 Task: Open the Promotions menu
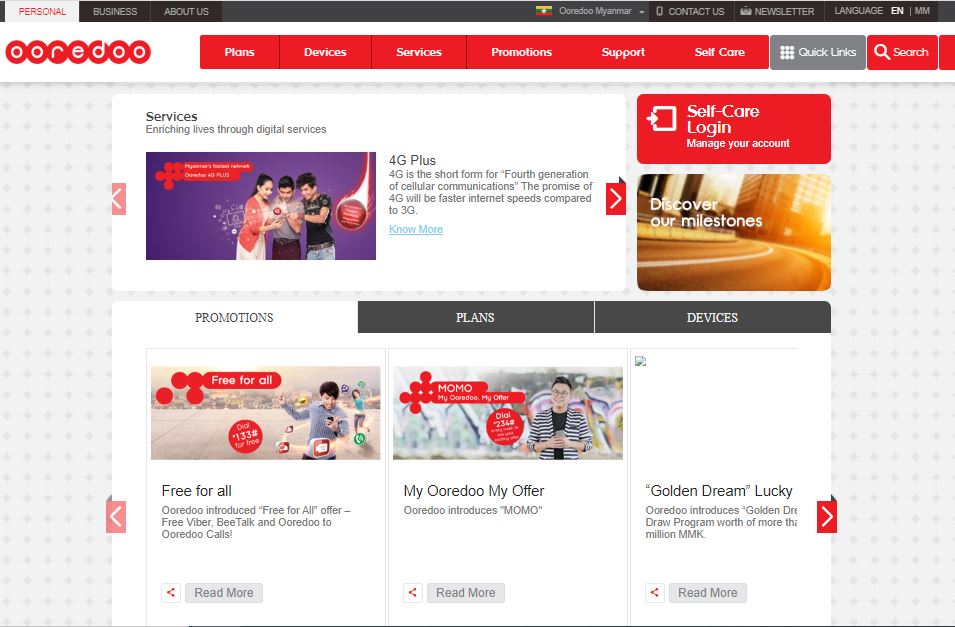(x=521, y=52)
